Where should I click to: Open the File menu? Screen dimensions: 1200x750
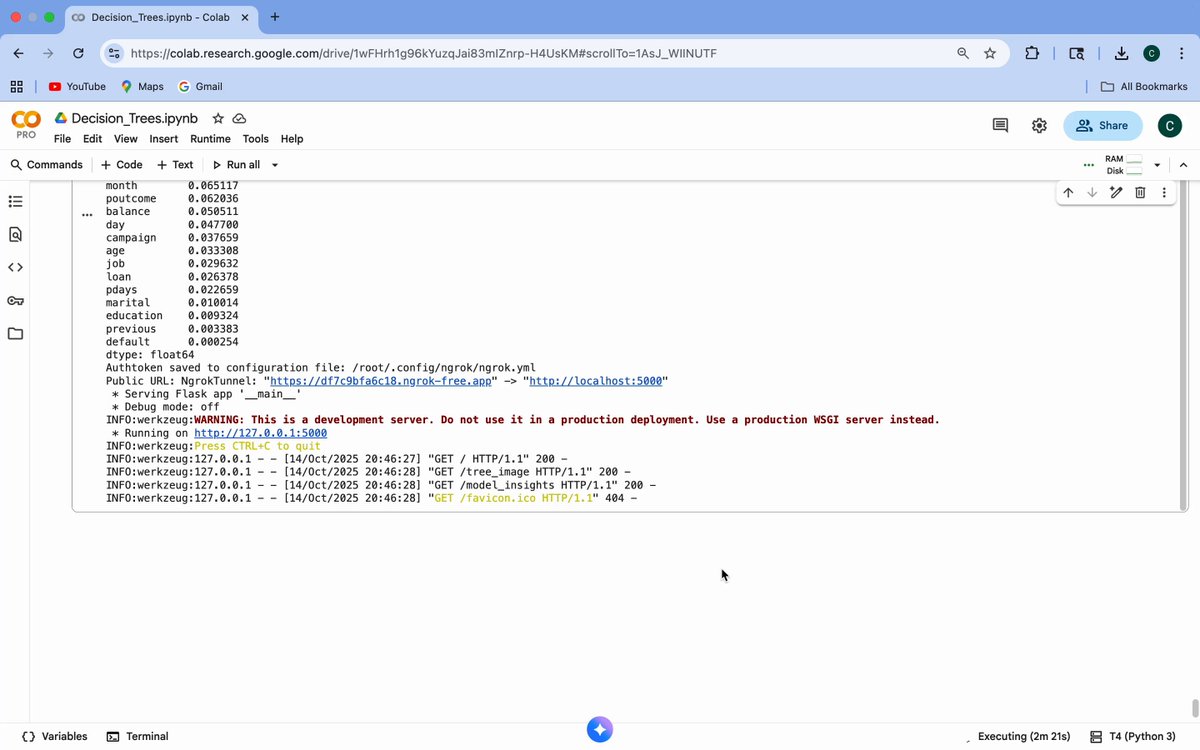pyautogui.click(x=62, y=139)
